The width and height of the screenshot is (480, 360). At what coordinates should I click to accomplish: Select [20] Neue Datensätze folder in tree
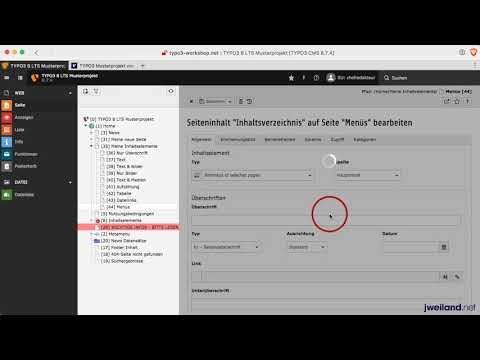tap(123, 241)
